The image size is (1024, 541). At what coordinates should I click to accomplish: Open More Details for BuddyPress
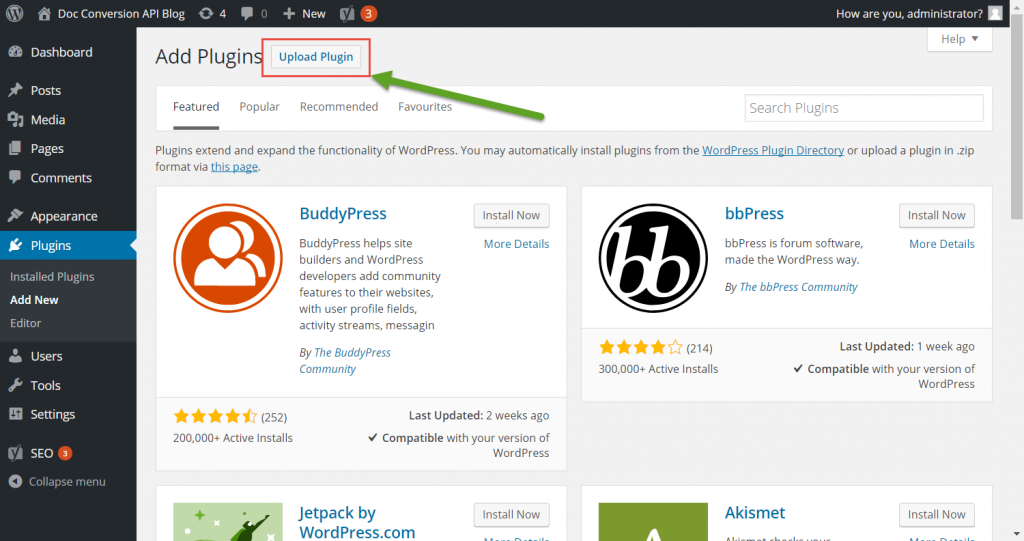tap(517, 244)
